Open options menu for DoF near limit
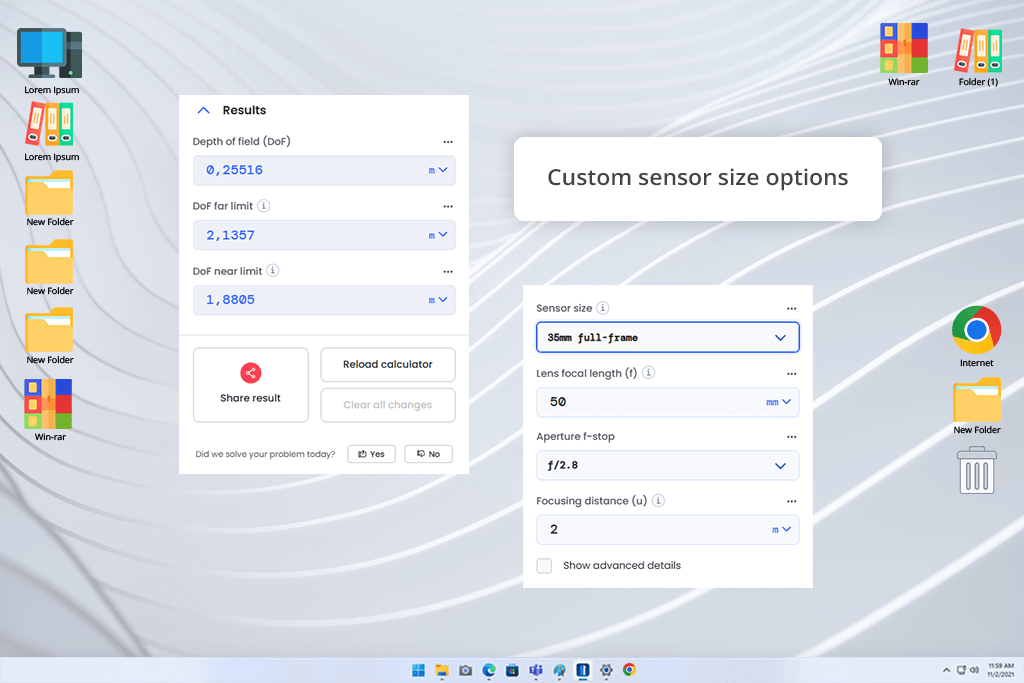Image resolution: width=1024 pixels, height=683 pixels. pyautogui.click(x=448, y=272)
